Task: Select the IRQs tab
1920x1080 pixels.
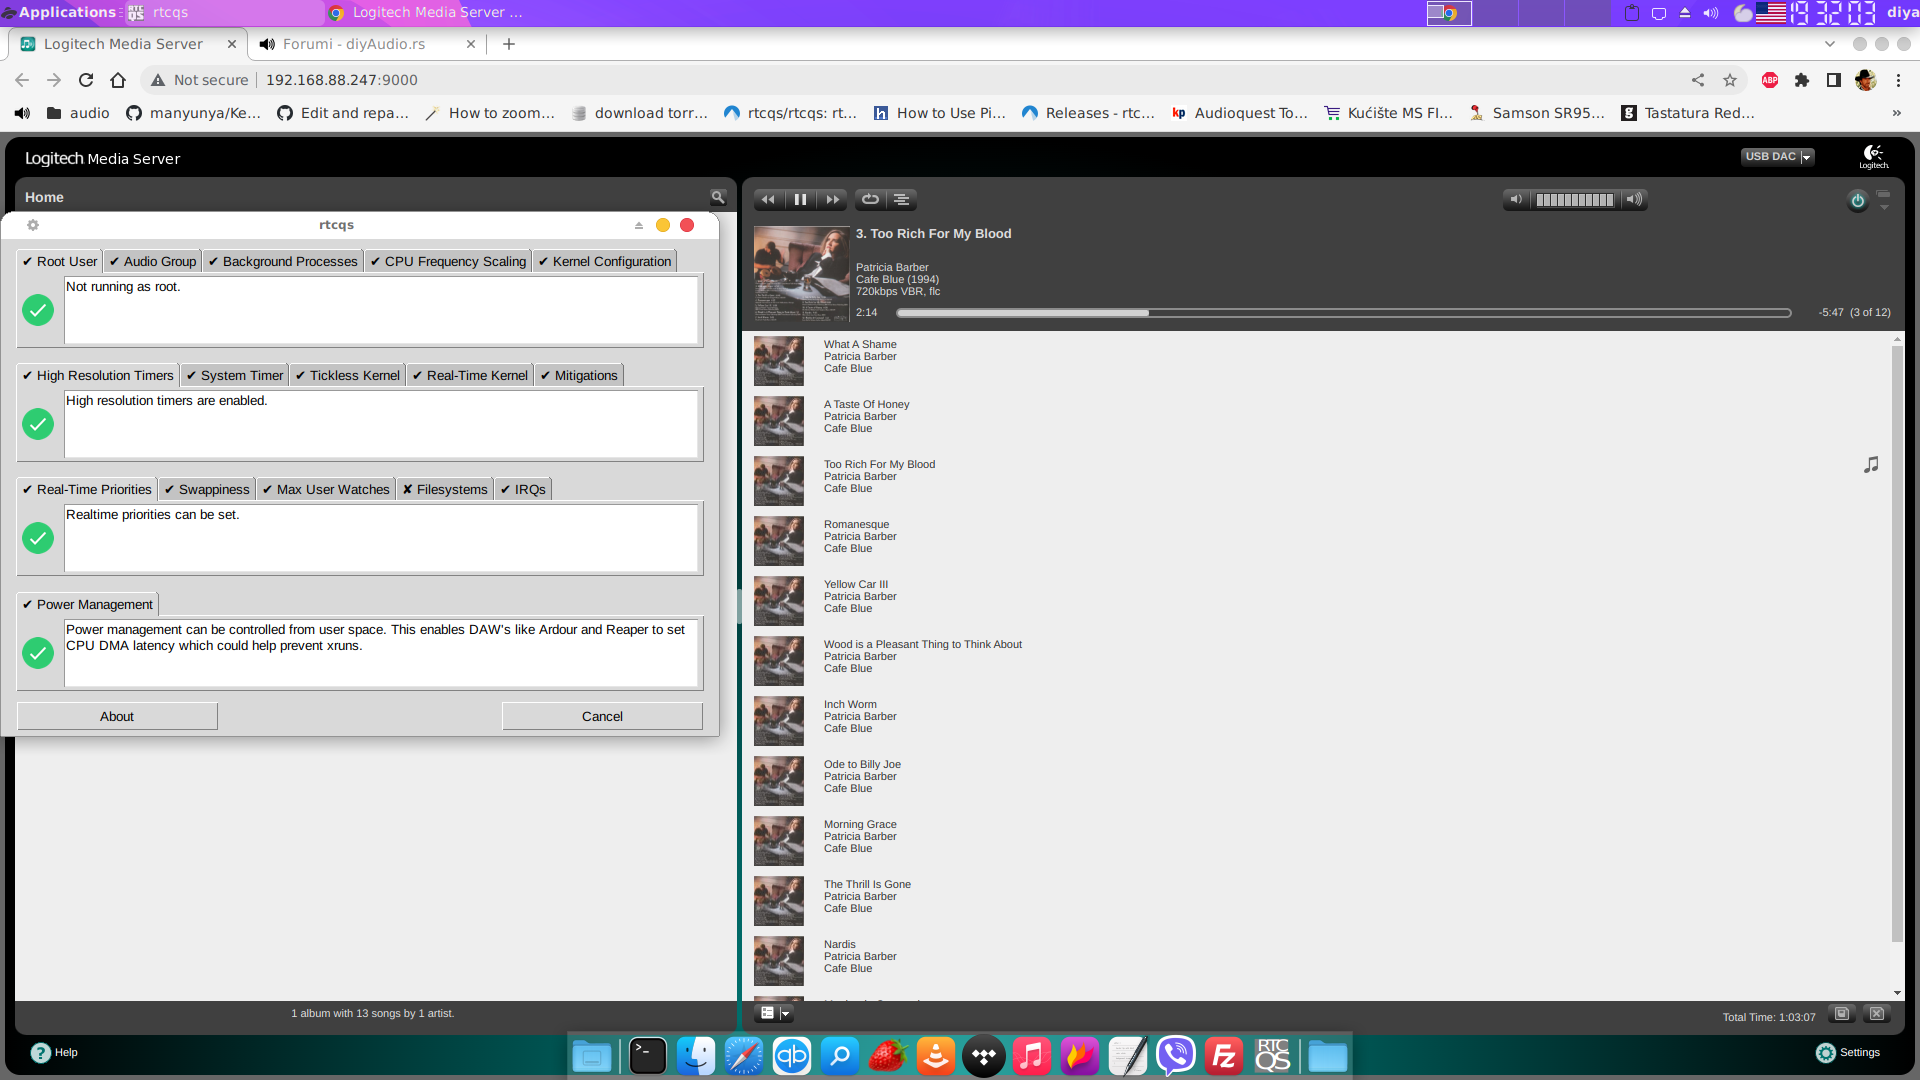Action: (x=523, y=489)
